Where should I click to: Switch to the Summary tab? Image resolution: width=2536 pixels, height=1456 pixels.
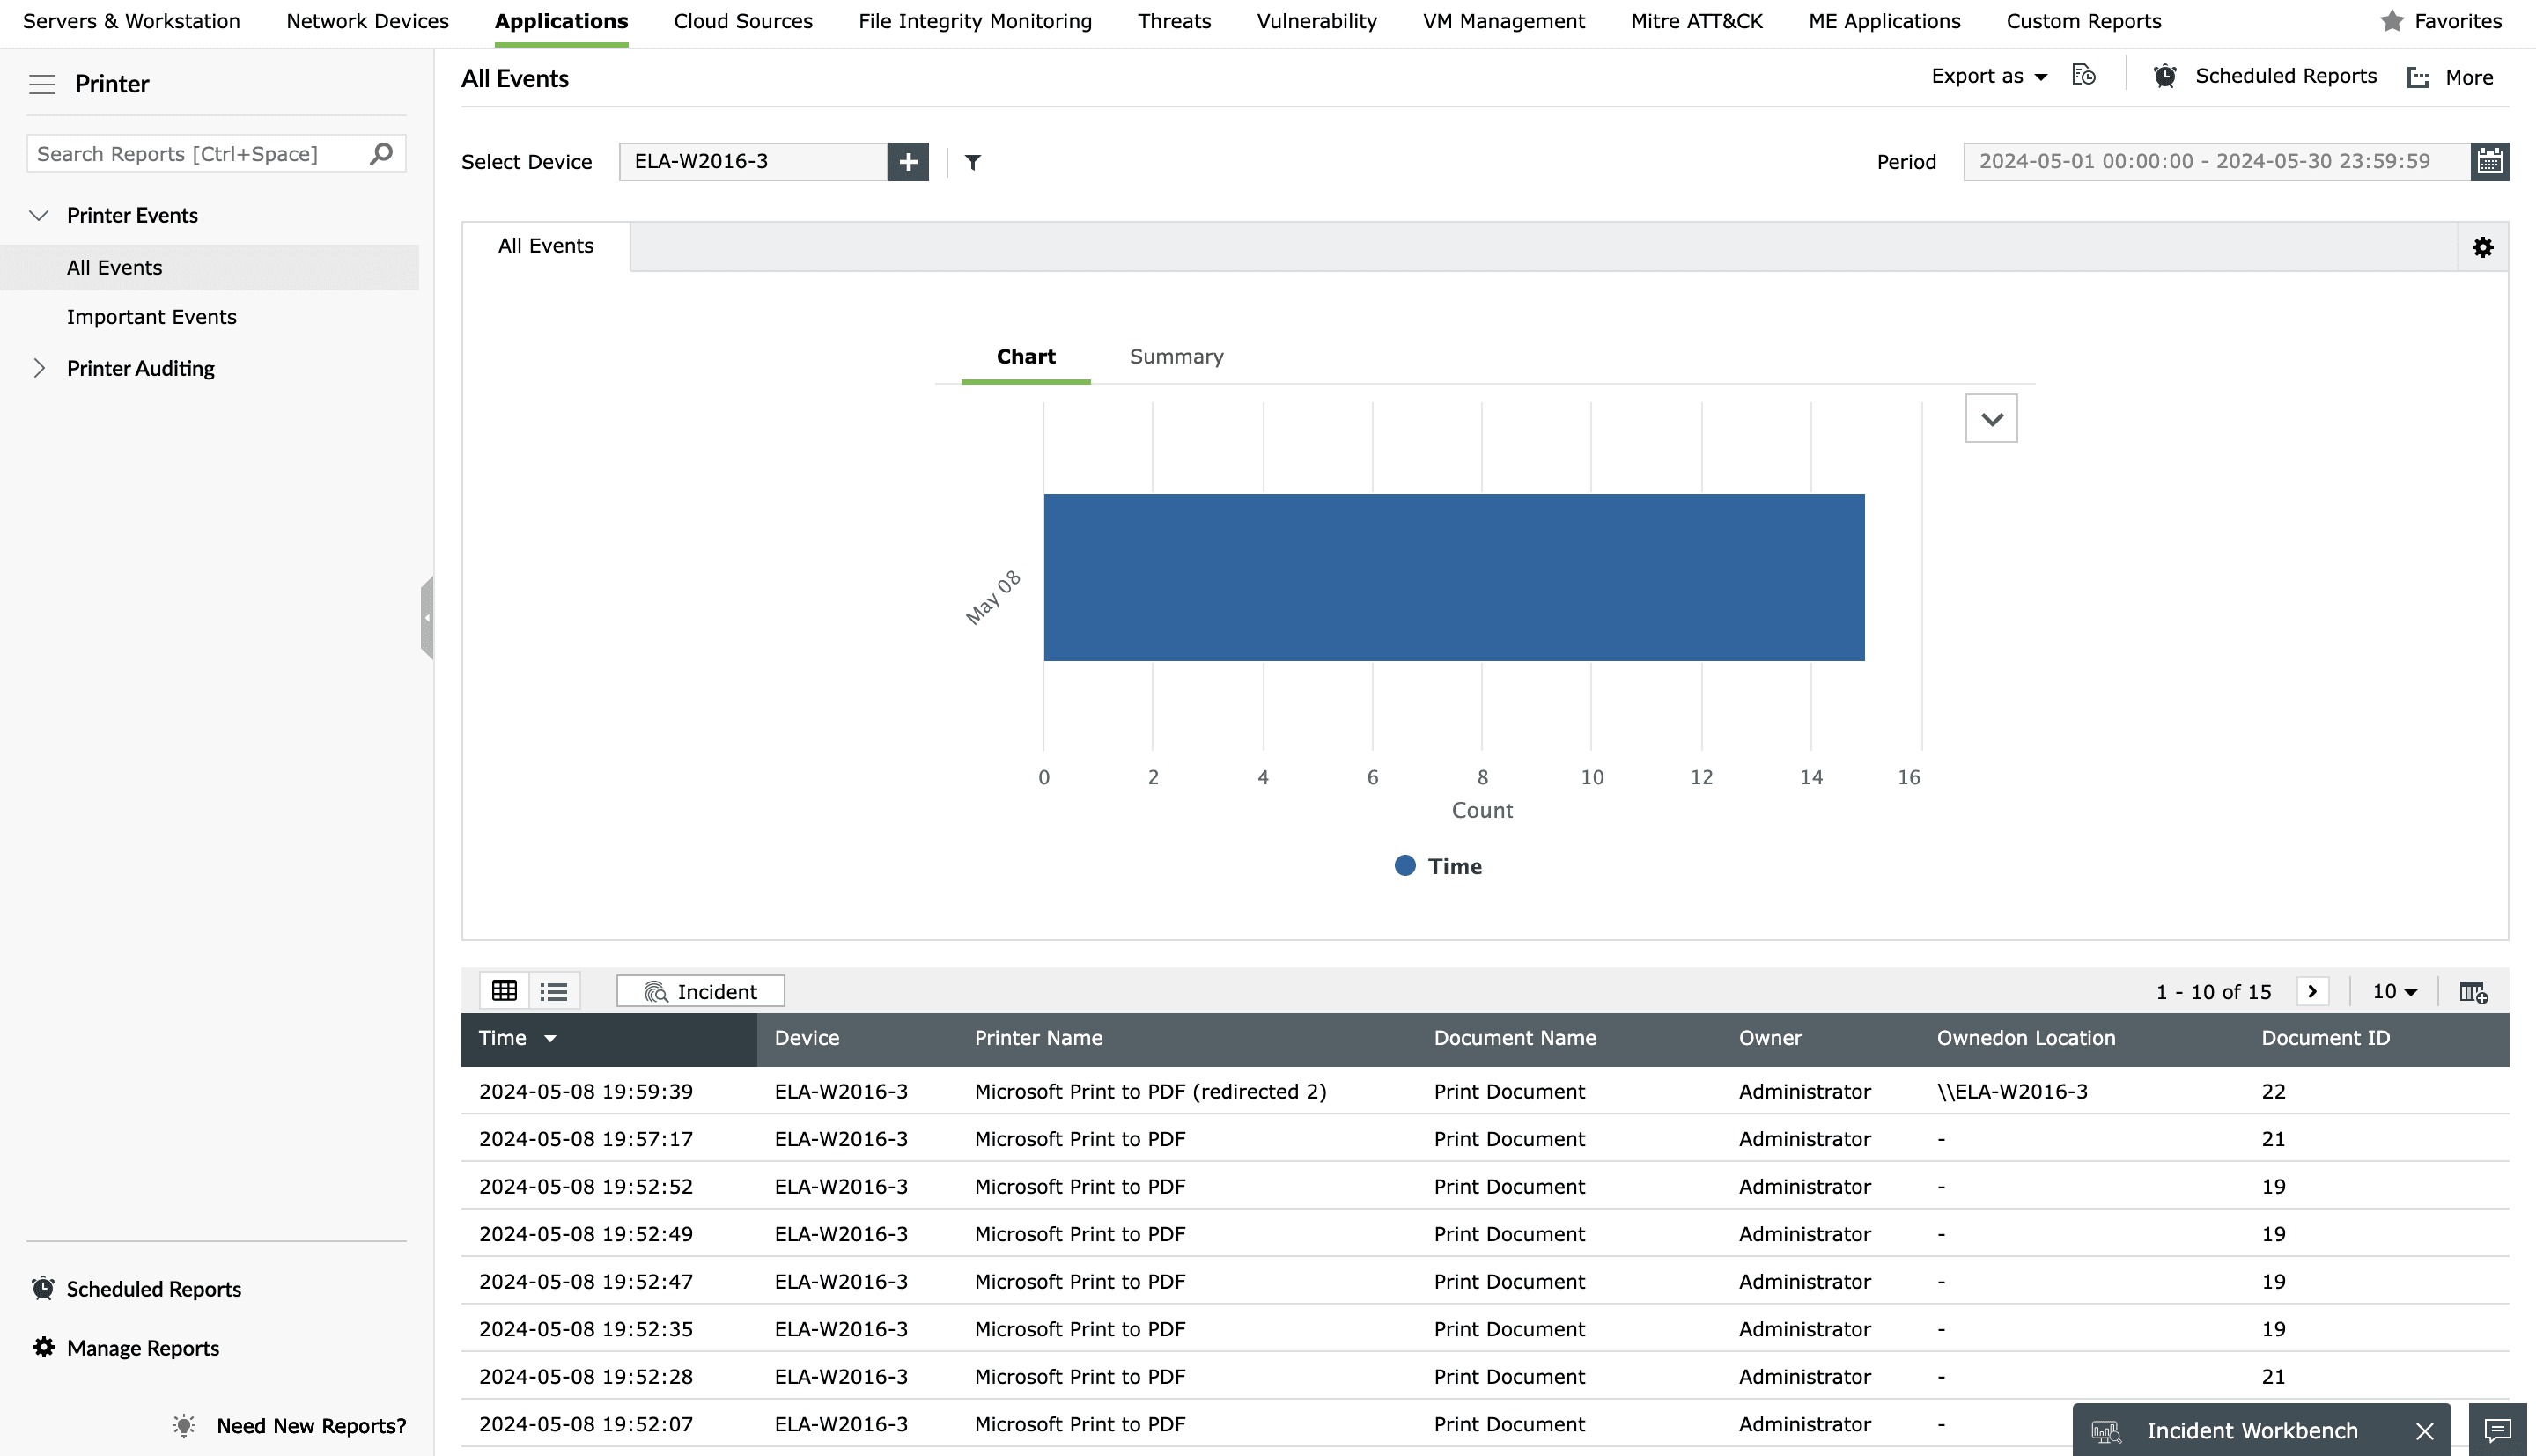pos(1176,357)
